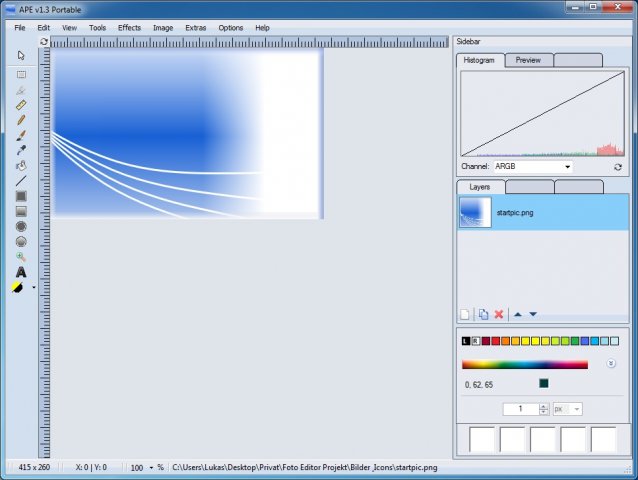The image size is (638, 480).
Task: Activate the Zoom magnifier tool
Action: [x=21, y=257]
